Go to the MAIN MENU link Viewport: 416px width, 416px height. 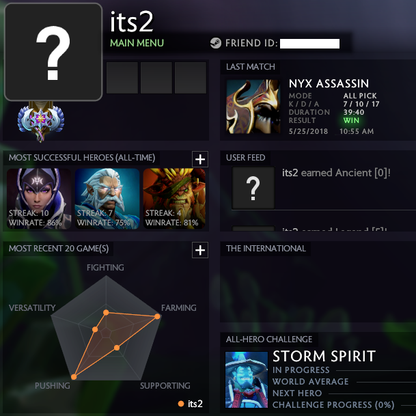tap(137, 43)
